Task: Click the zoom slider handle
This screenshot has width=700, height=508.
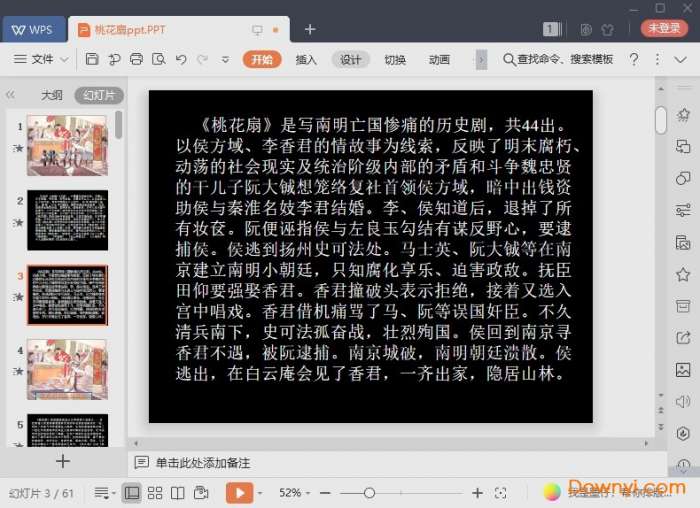Action: 369,493
